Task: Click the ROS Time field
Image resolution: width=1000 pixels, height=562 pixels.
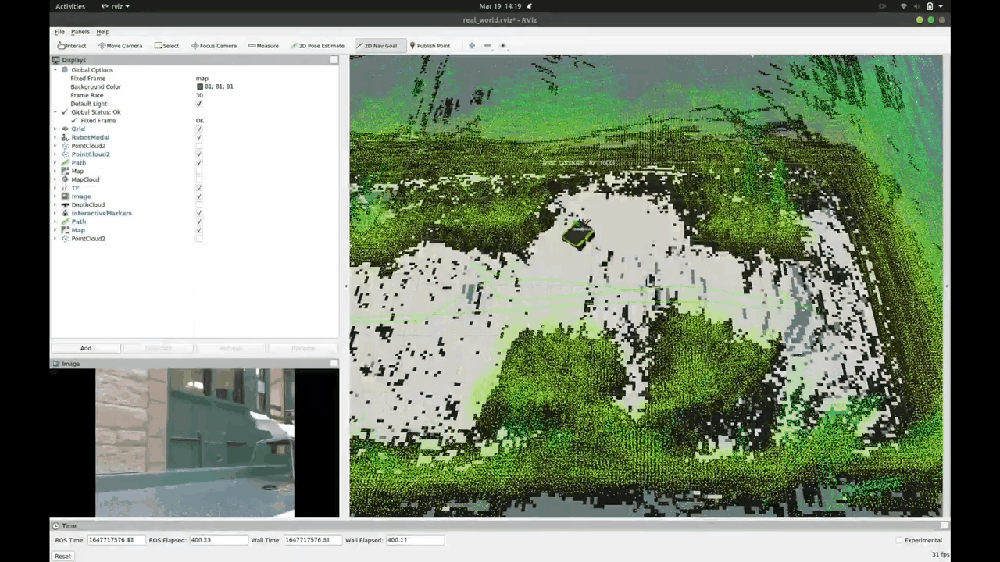Action: click(x=116, y=540)
